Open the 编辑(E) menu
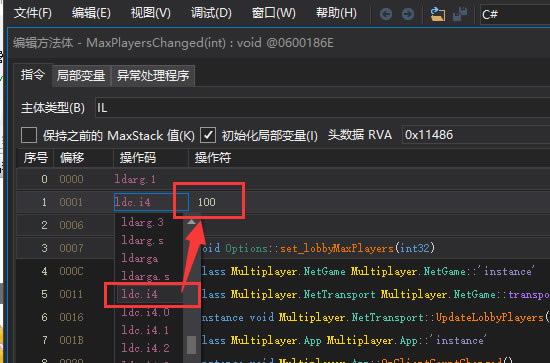This screenshot has width=550, height=363. coord(91,14)
